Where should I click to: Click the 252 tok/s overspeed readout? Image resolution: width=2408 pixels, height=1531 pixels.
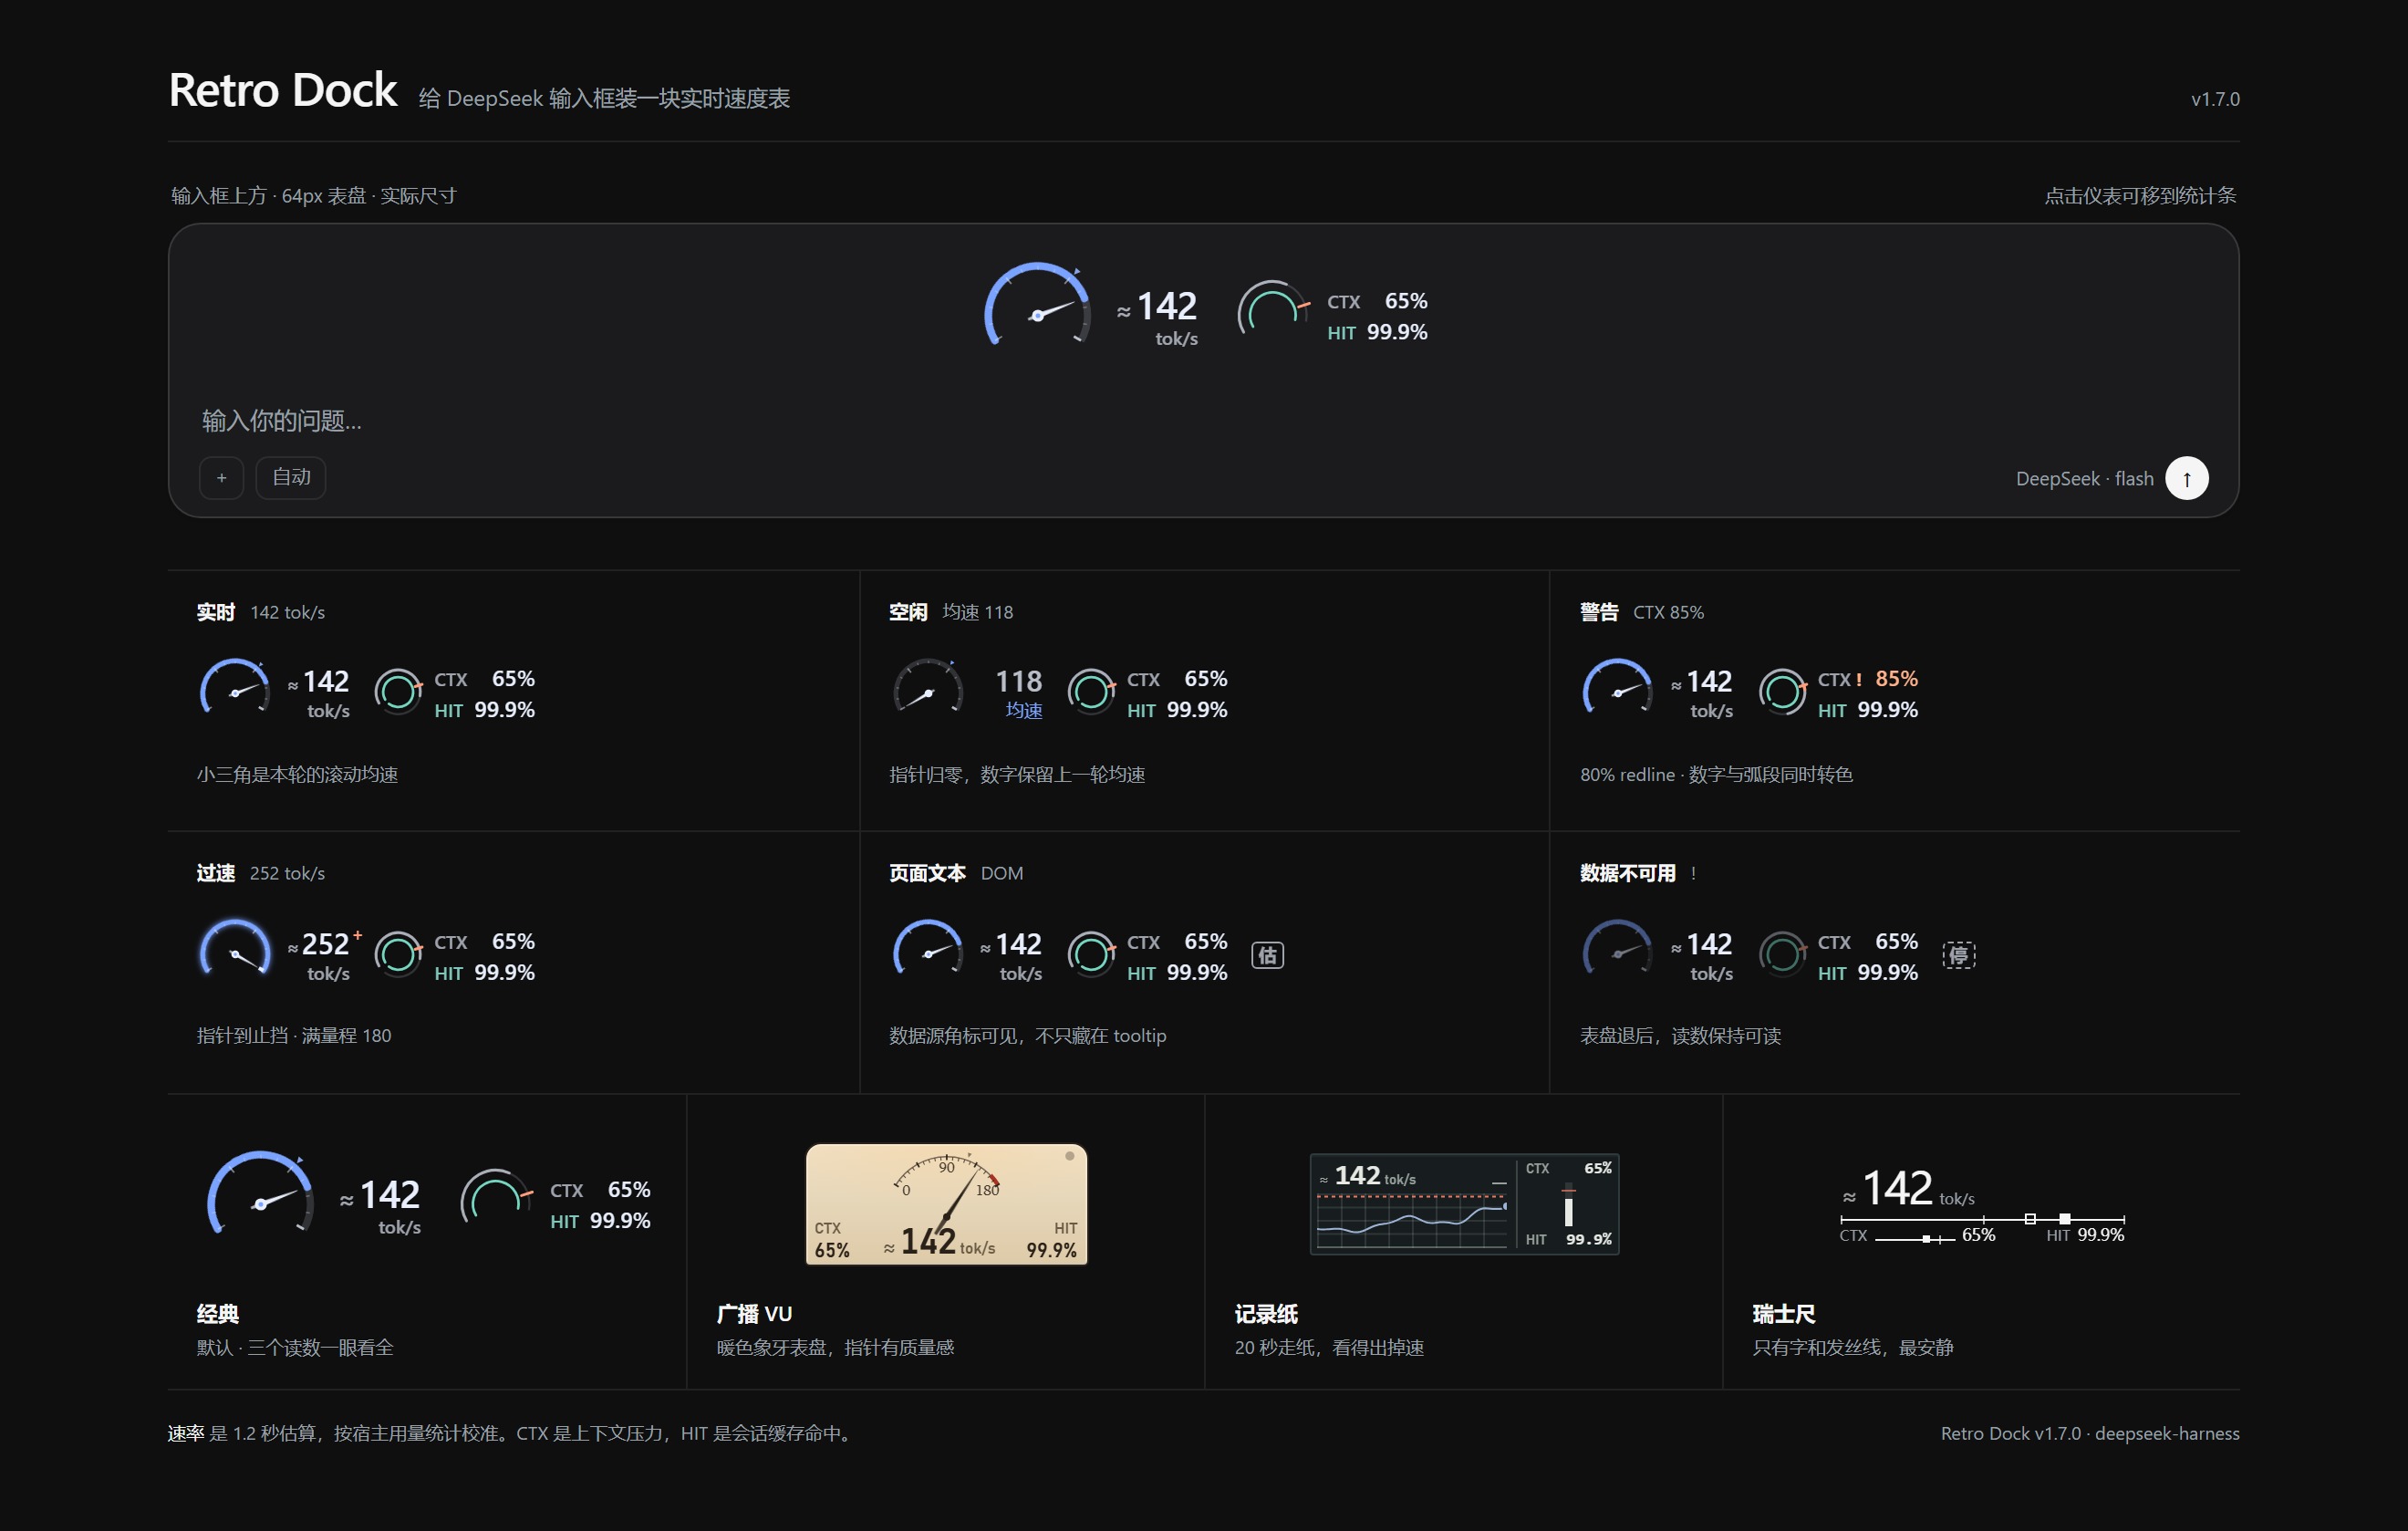pos(326,955)
